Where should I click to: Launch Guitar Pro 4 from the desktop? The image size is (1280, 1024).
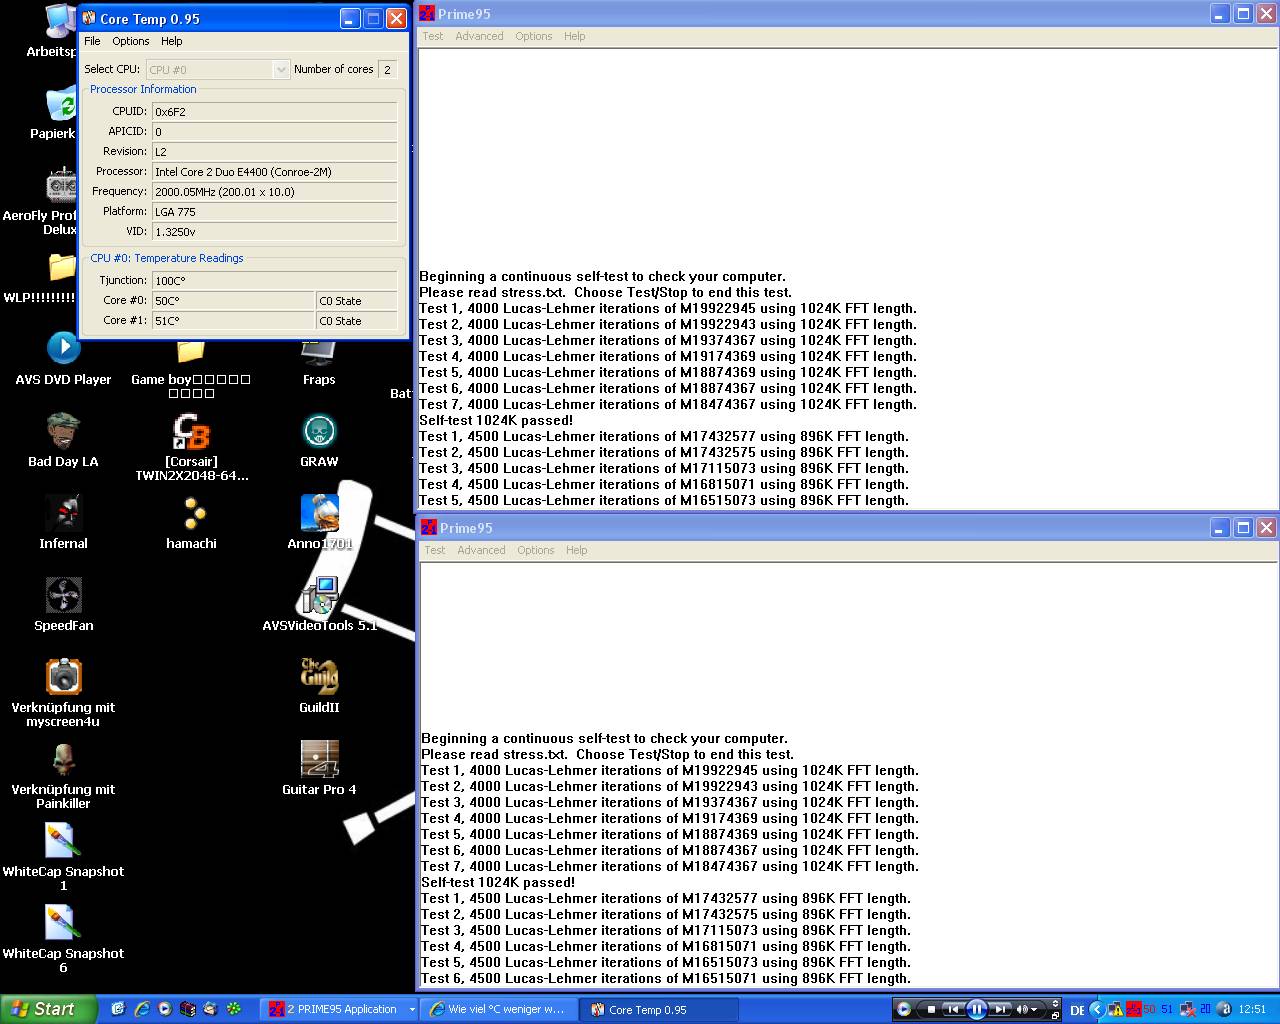[x=319, y=759]
